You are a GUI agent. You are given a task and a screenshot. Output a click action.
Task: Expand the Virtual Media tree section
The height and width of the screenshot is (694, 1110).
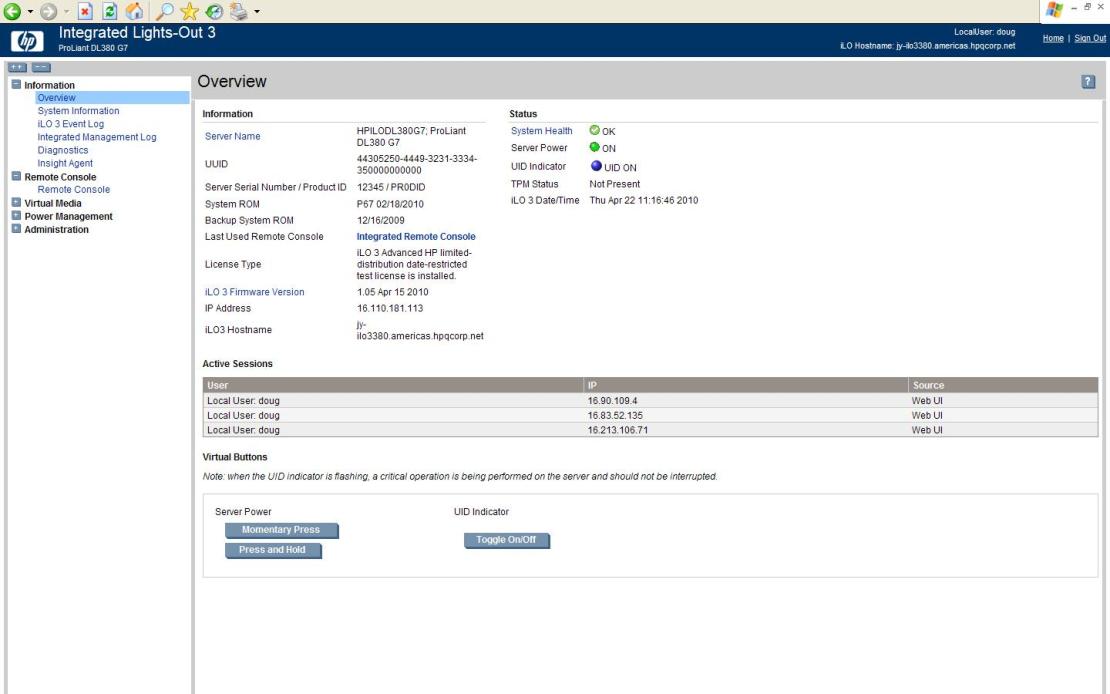pyautogui.click(x=16, y=203)
